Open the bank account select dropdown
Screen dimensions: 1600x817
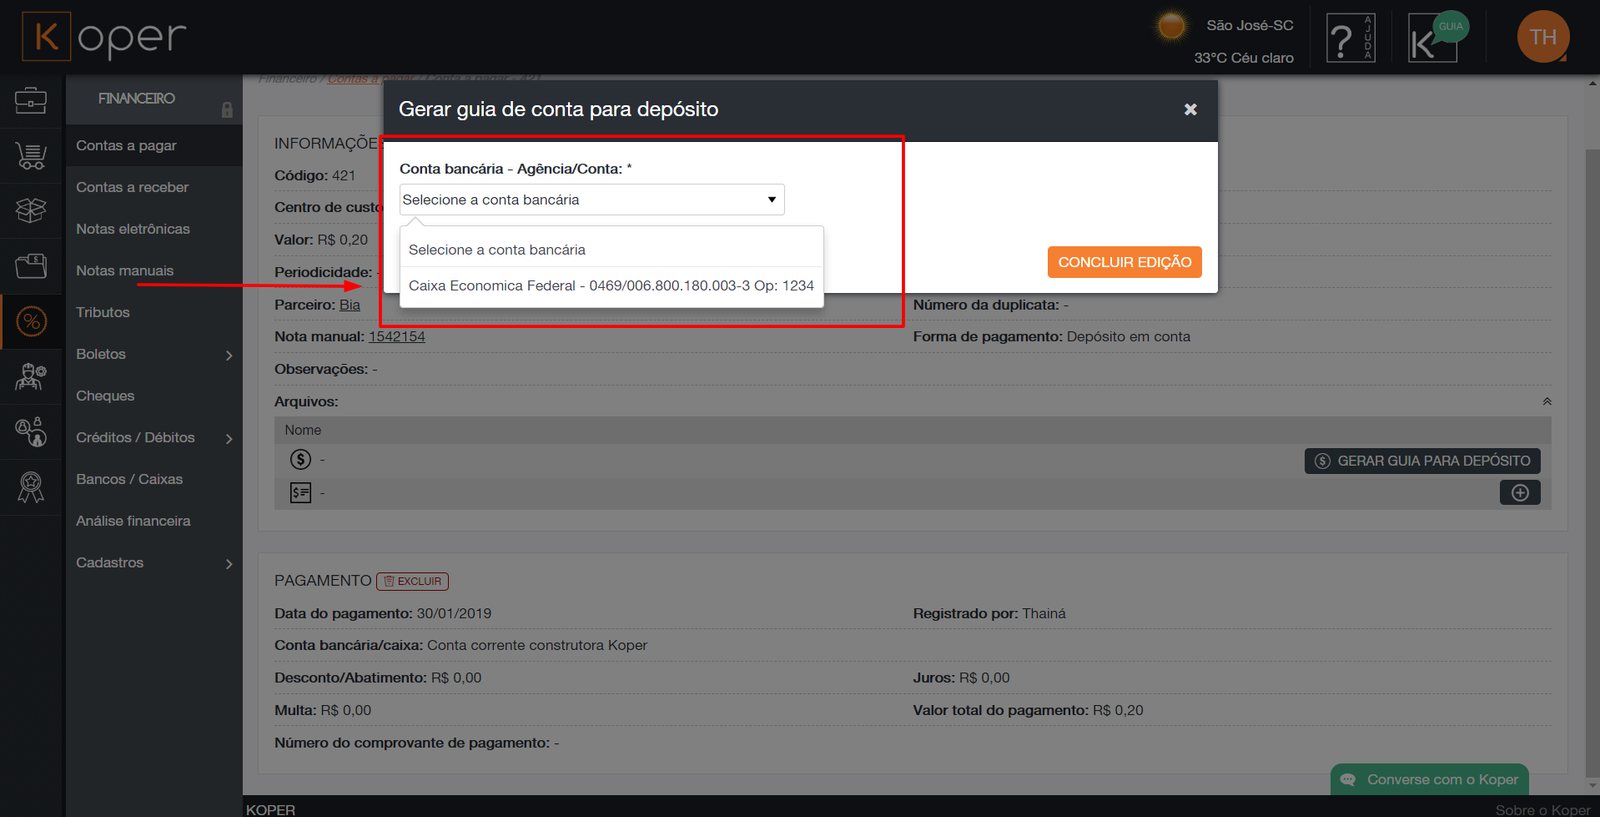(591, 200)
